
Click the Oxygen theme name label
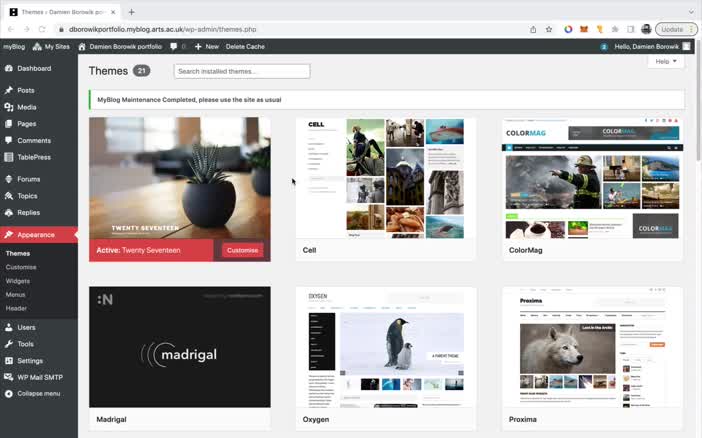tap(316, 420)
